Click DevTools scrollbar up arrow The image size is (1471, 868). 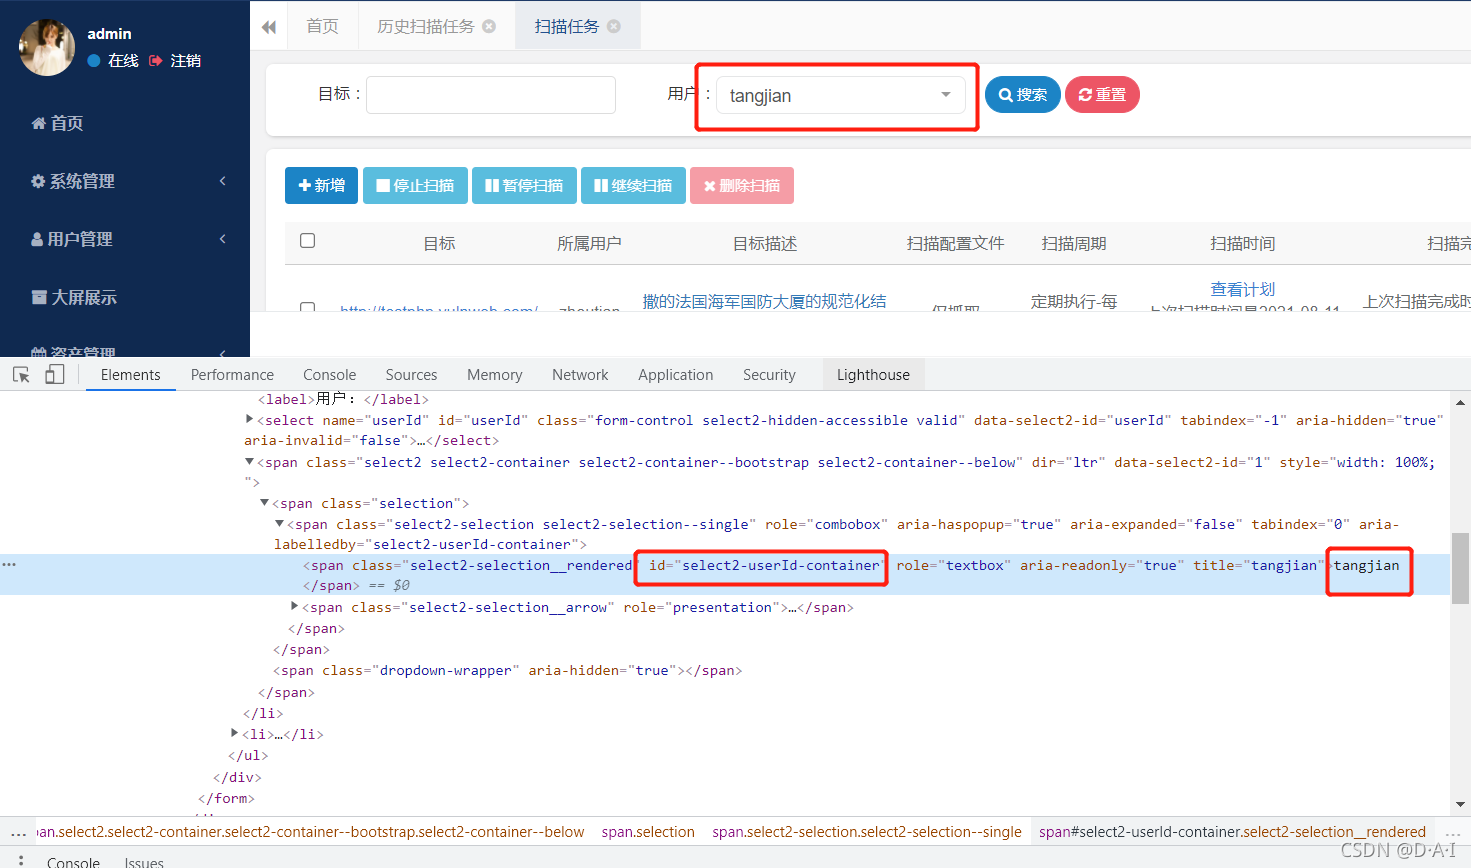pyautogui.click(x=1461, y=402)
